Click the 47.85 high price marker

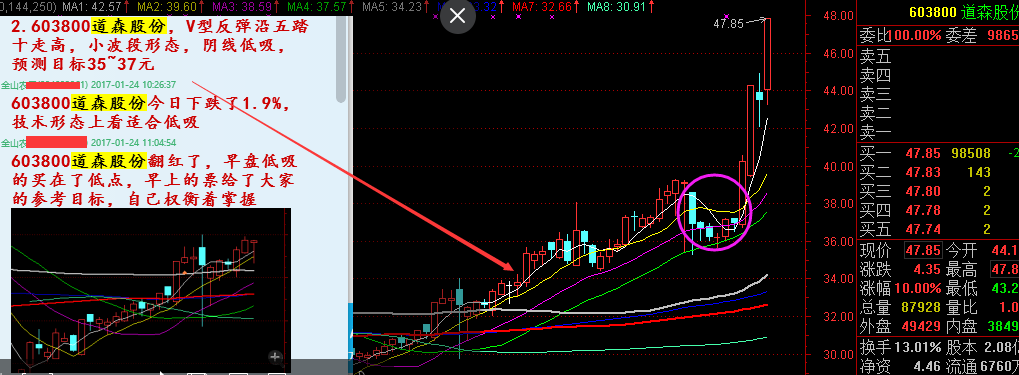(728, 23)
